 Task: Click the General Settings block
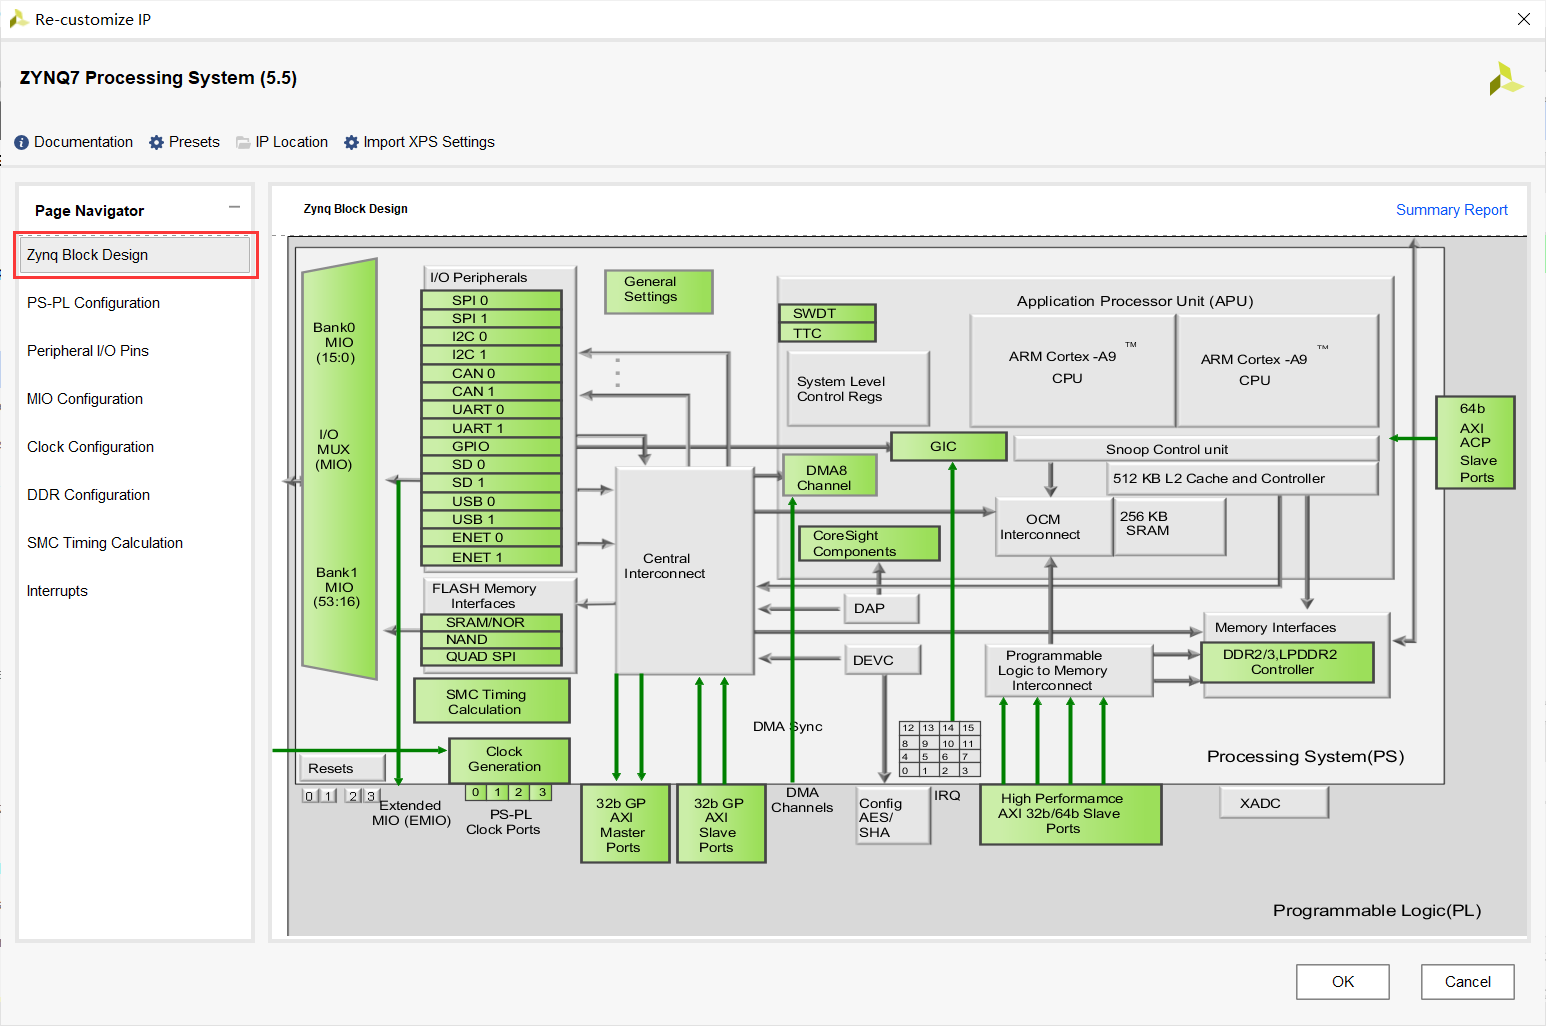pos(657,291)
